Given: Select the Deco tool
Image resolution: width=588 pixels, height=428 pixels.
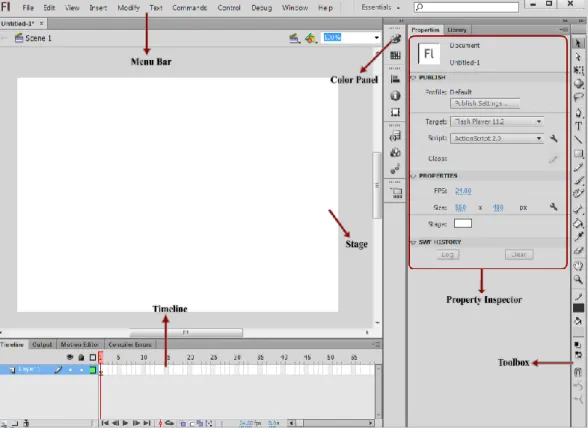Looking at the screenshot, I should [x=578, y=194].
